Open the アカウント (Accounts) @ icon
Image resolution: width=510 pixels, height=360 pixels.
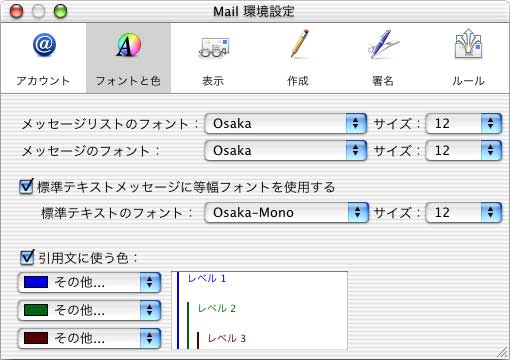(x=44, y=45)
